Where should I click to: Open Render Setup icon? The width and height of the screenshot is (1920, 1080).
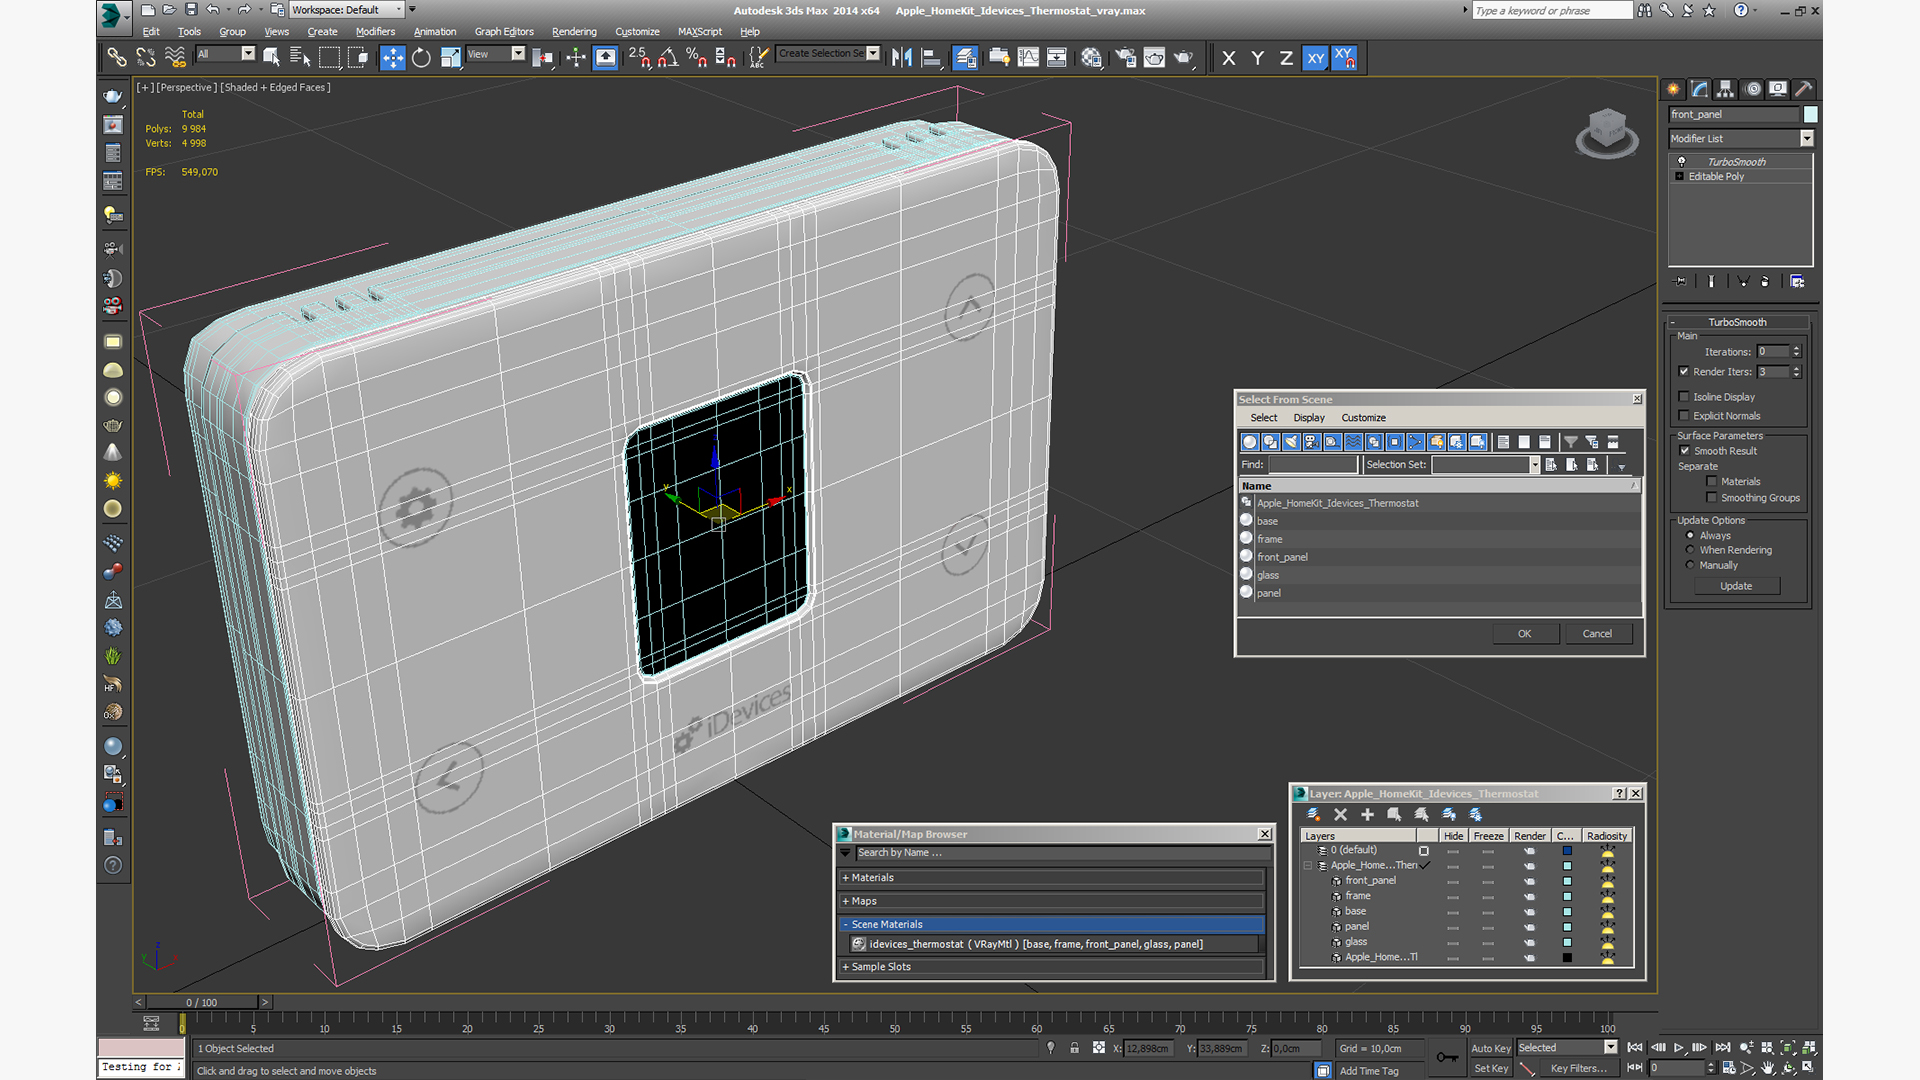(1126, 58)
